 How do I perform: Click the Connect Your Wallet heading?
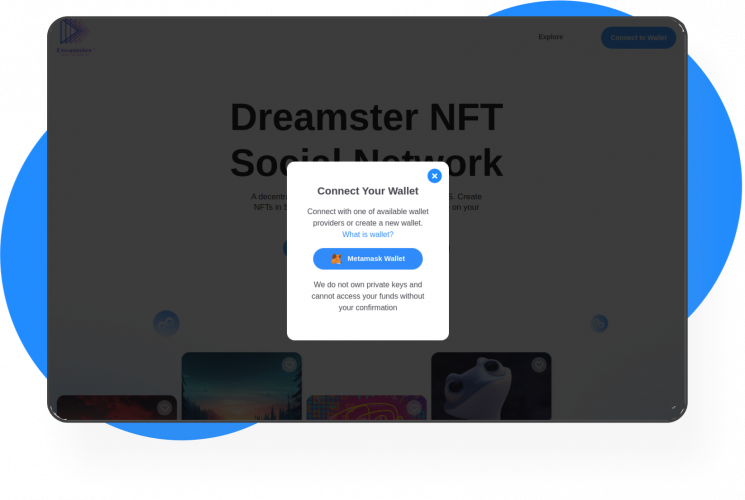click(368, 191)
